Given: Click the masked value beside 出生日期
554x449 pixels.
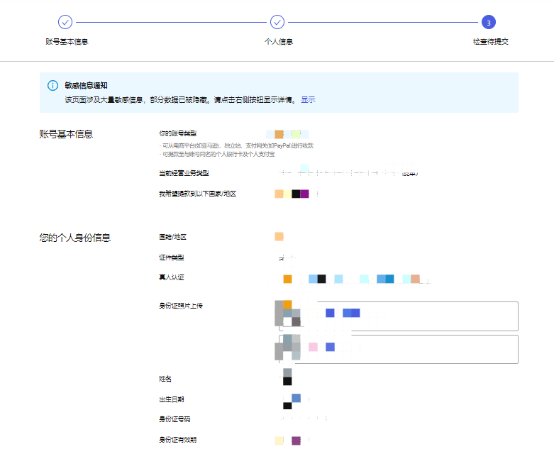Looking at the screenshot, I should point(292,401).
